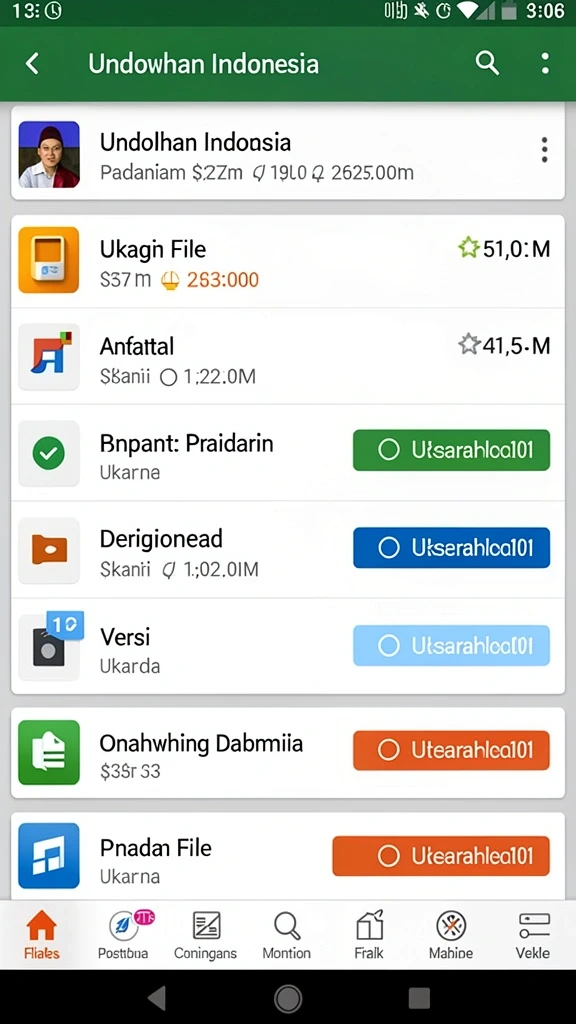Tap the Anfattal app icon
Screen dimensions: 576x1024
(49, 357)
